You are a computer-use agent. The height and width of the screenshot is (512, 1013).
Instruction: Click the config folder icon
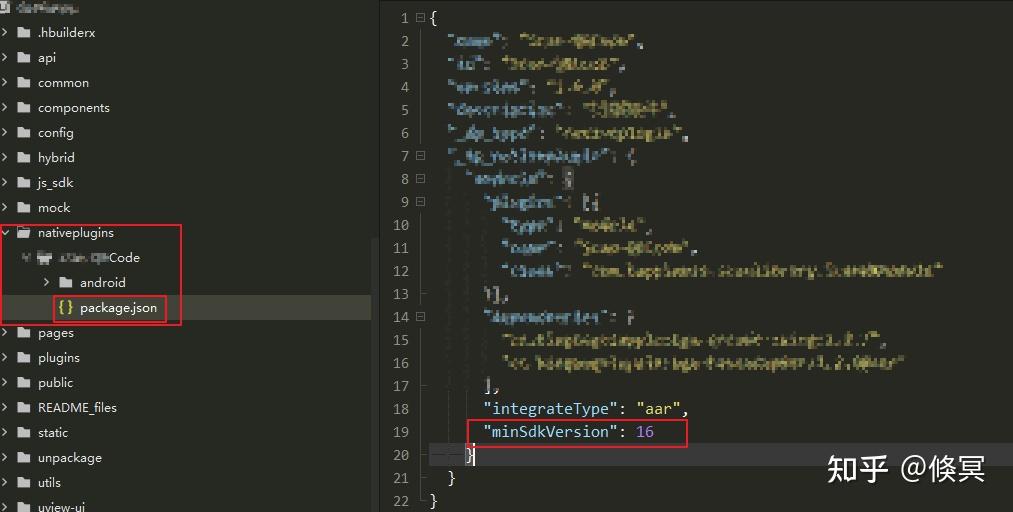pos(24,132)
